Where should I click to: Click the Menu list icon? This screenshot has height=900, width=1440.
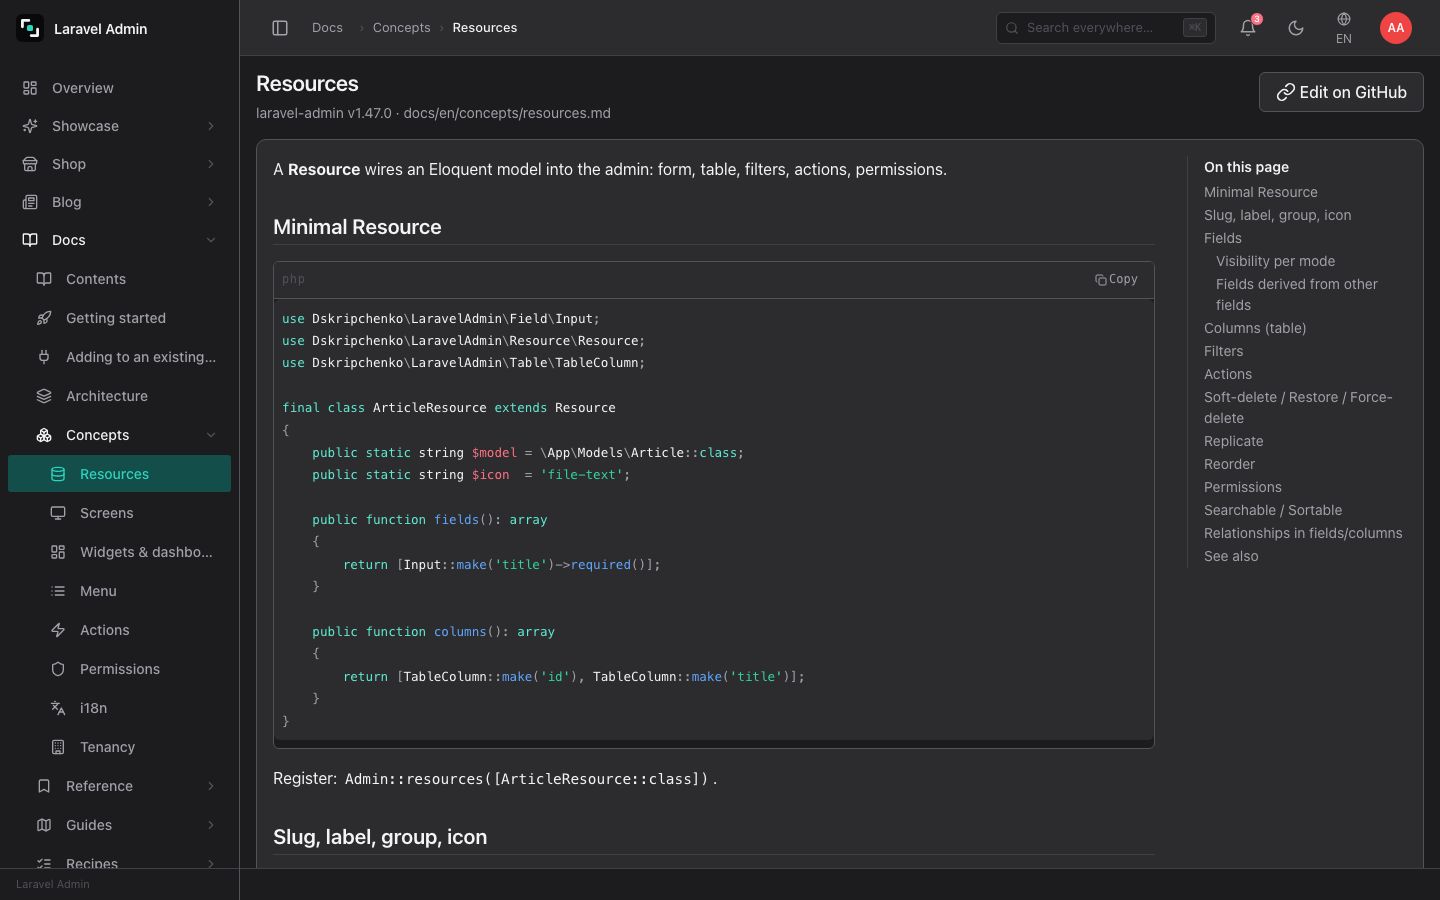coord(58,591)
